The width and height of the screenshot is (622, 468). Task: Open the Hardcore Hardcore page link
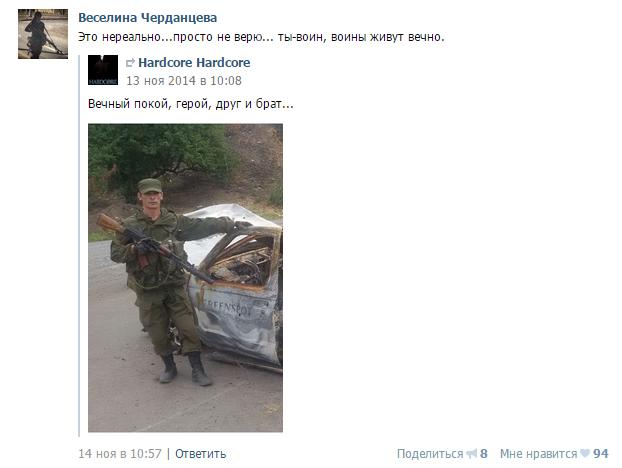coord(194,63)
